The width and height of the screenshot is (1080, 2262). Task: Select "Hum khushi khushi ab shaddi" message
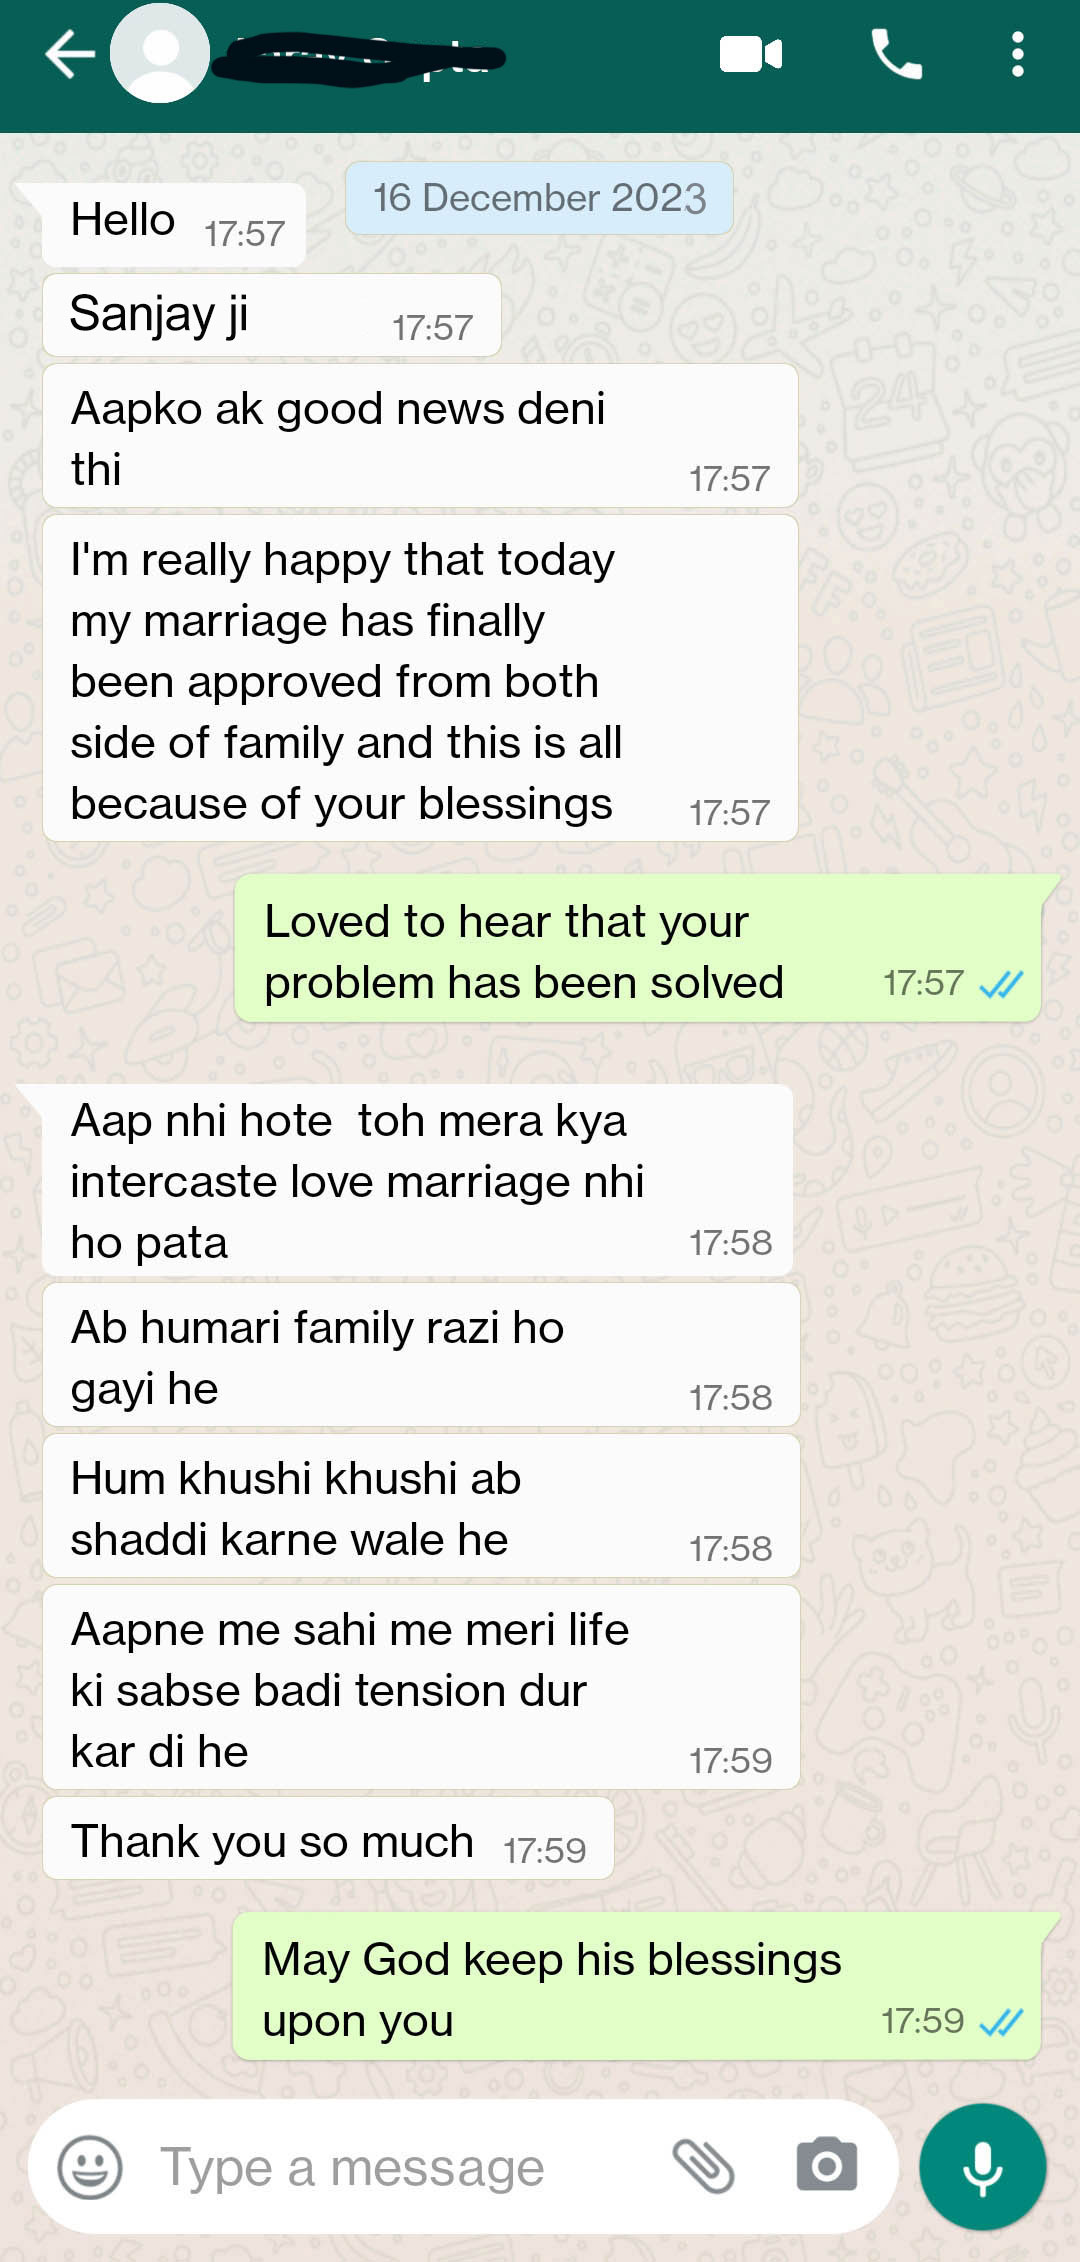tap(421, 1506)
